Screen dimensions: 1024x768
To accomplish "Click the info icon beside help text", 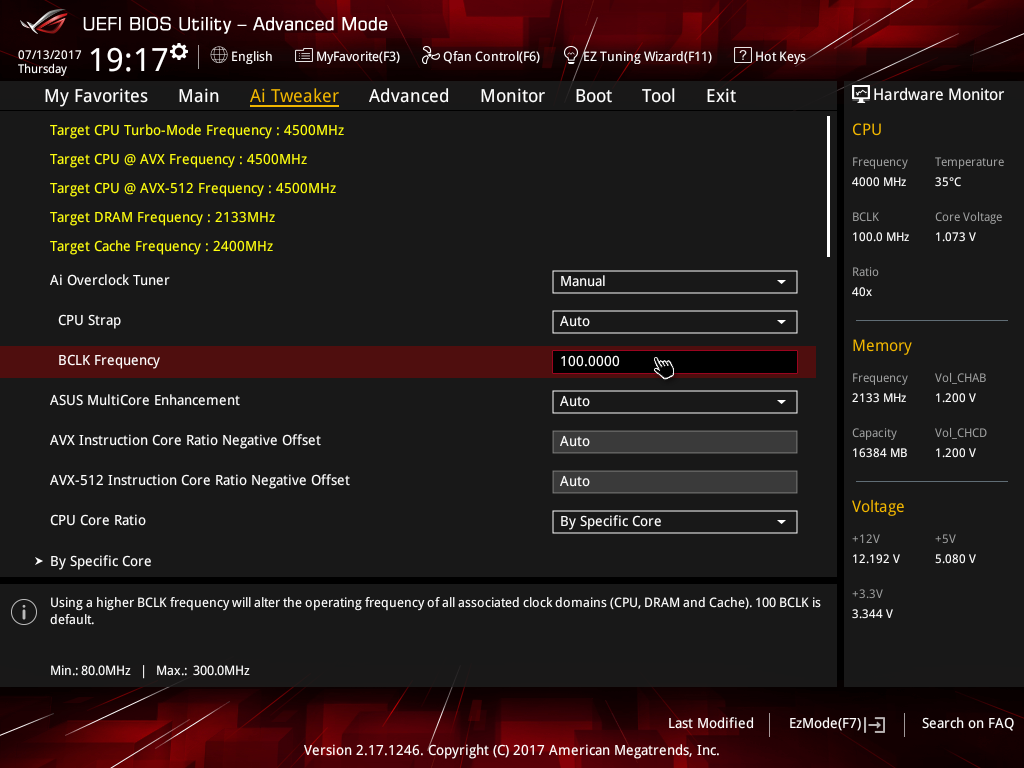I will 24,612.
